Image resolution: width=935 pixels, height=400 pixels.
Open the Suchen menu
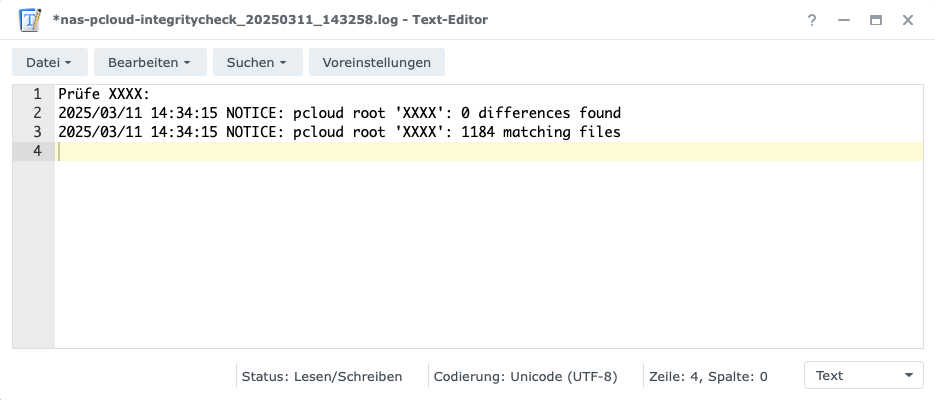pyautogui.click(x=258, y=62)
